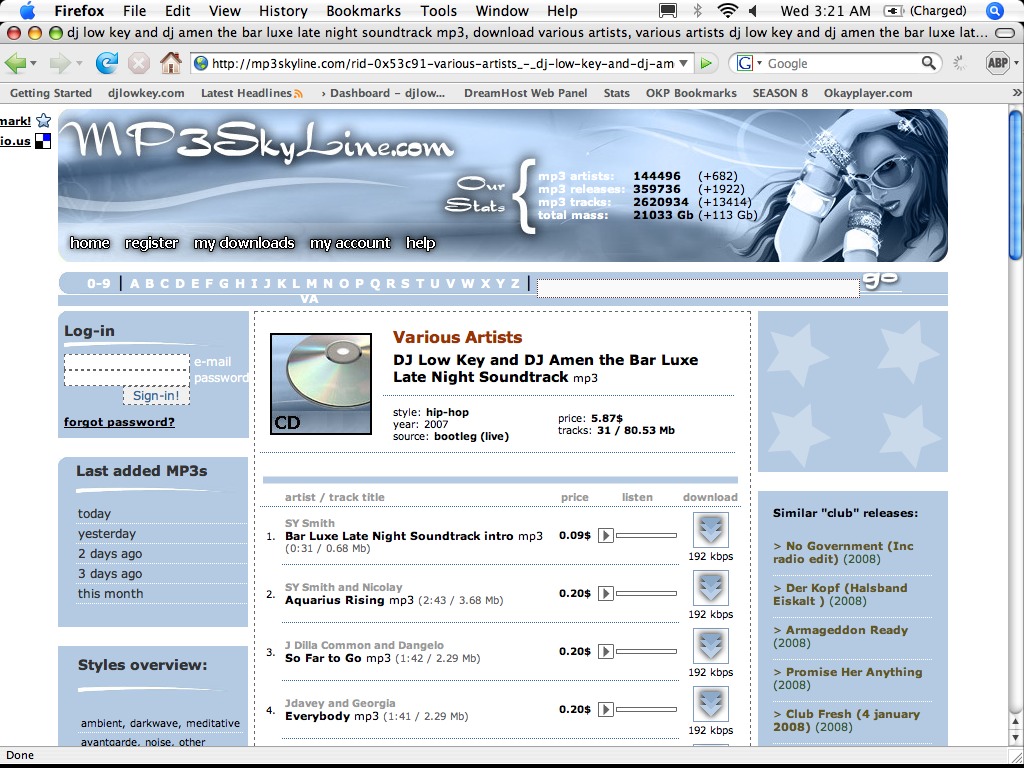This screenshot has width=1024, height=768.
Task: Open the back button history dropdown arrow
Action: [x=33, y=63]
